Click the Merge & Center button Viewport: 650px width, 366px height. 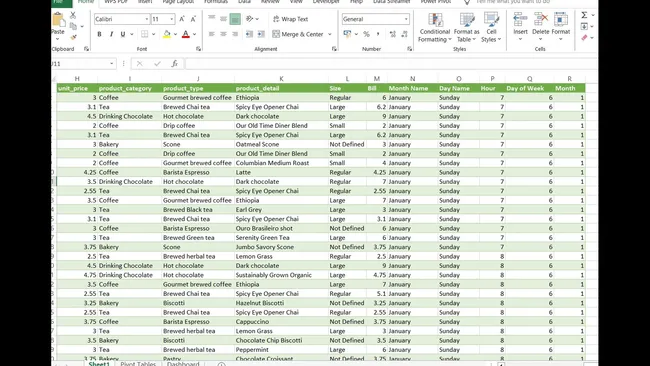(x=298, y=34)
